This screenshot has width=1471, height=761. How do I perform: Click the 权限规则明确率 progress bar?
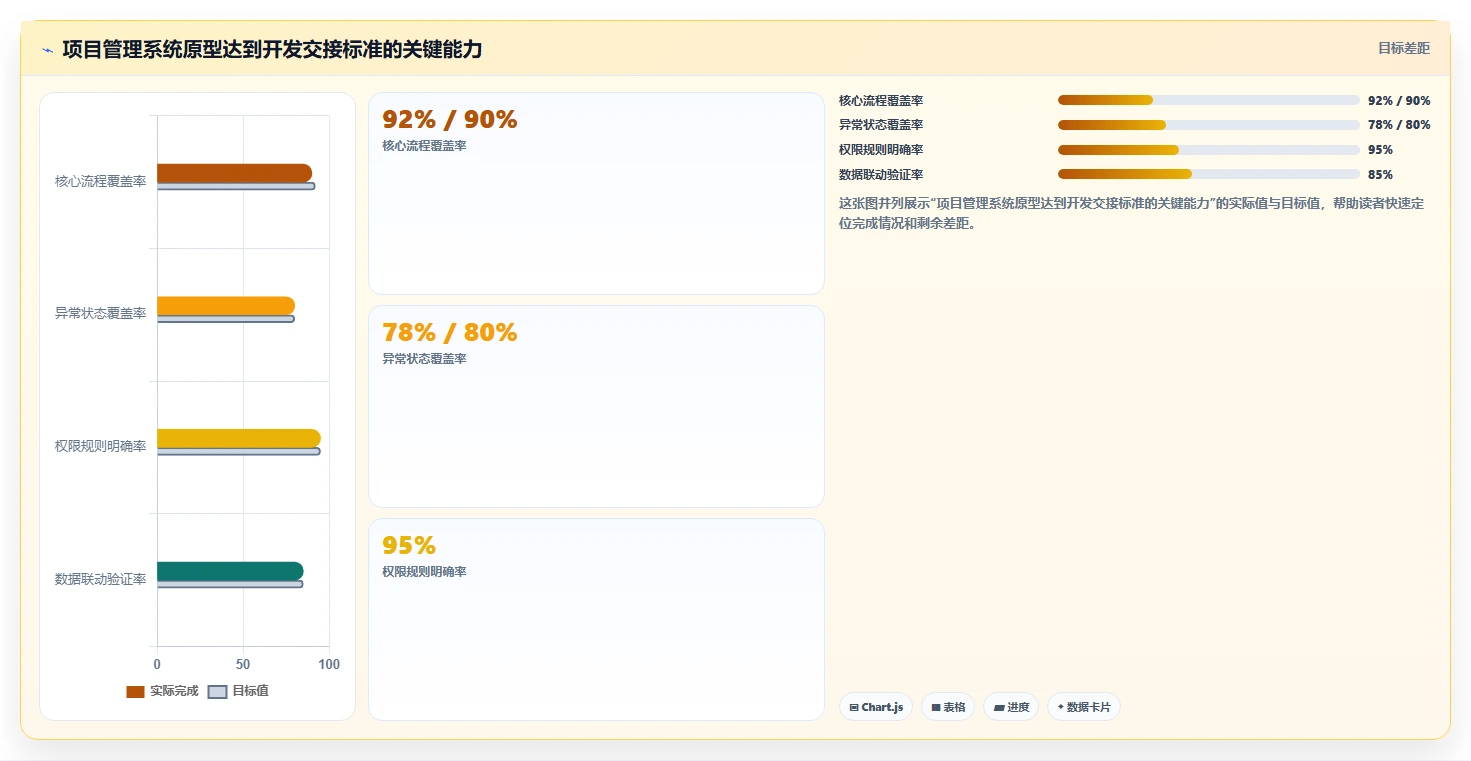click(x=1208, y=150)
